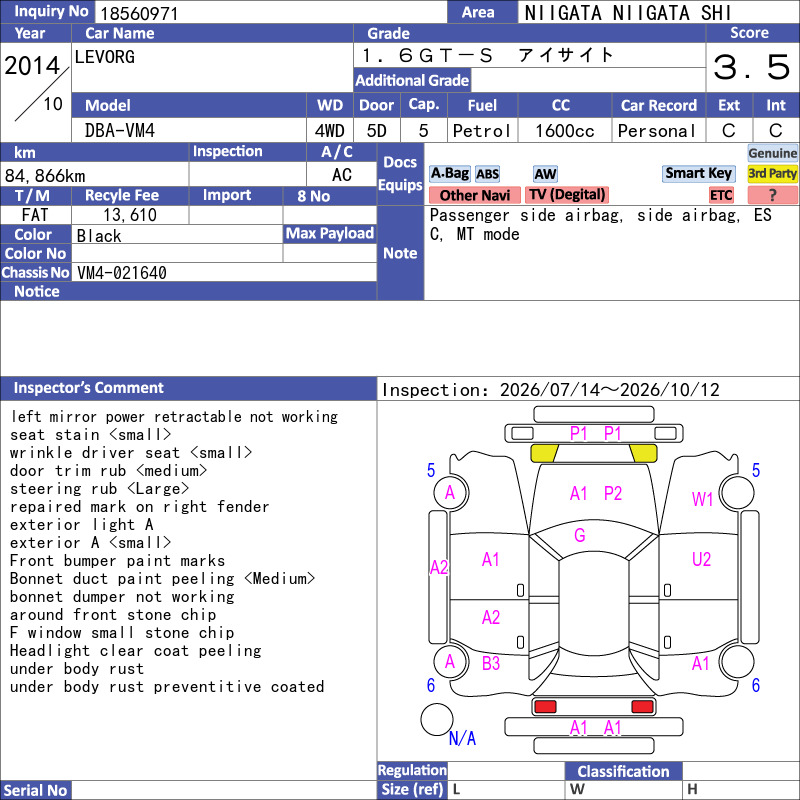
Task: Click the ABS equipment badge
Action: [x=487, y=174]
